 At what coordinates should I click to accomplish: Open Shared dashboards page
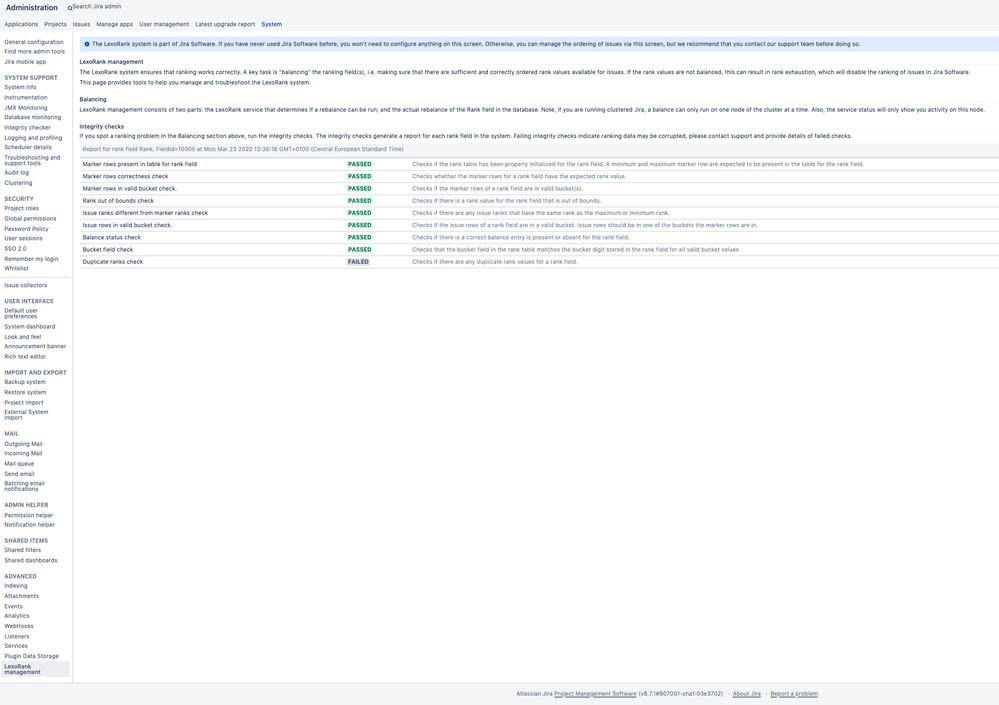tap(31, 560)
